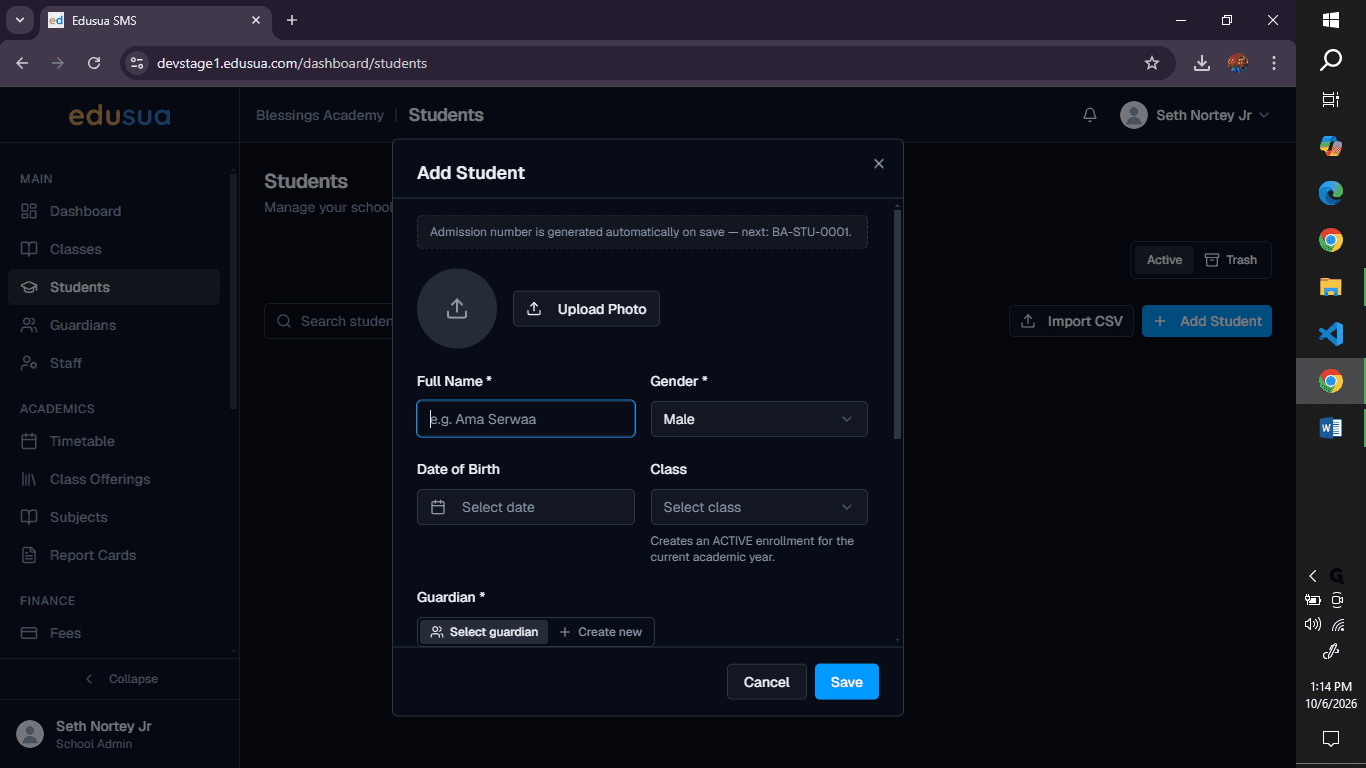Go to Timetable page

(x=113, y=441)
